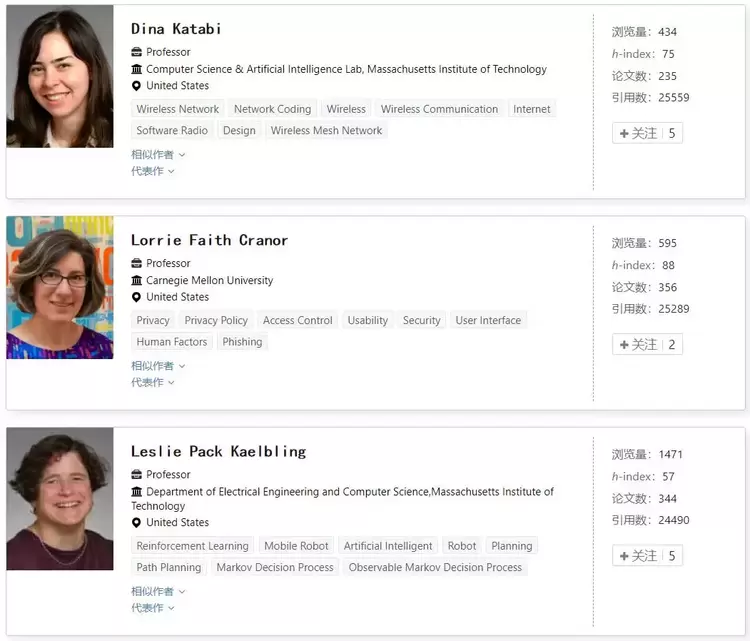Open Dina Katabi's profile name link
Image resolution: width=750 pixels, height=641 pixels.
click(x=176, y=29)
